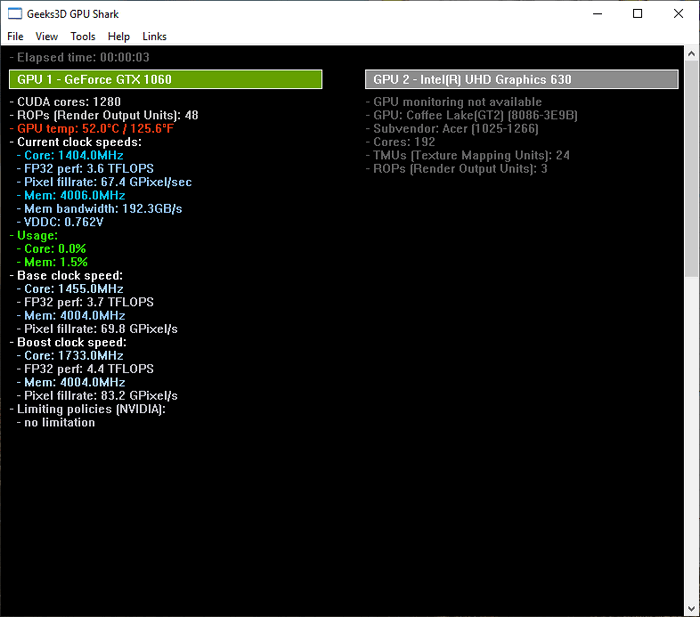This screenshot has height=617, width=700.
Task: Click the current Core 1404.0MHz clock line
Action: pyautogui.click(x=68, y=156)
